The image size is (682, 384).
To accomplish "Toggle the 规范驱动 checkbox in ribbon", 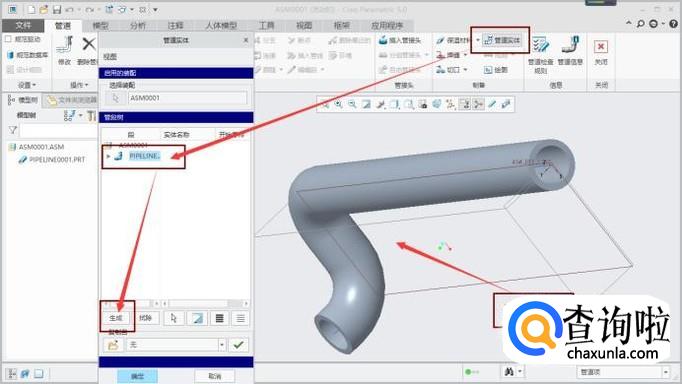I will 8,39.
